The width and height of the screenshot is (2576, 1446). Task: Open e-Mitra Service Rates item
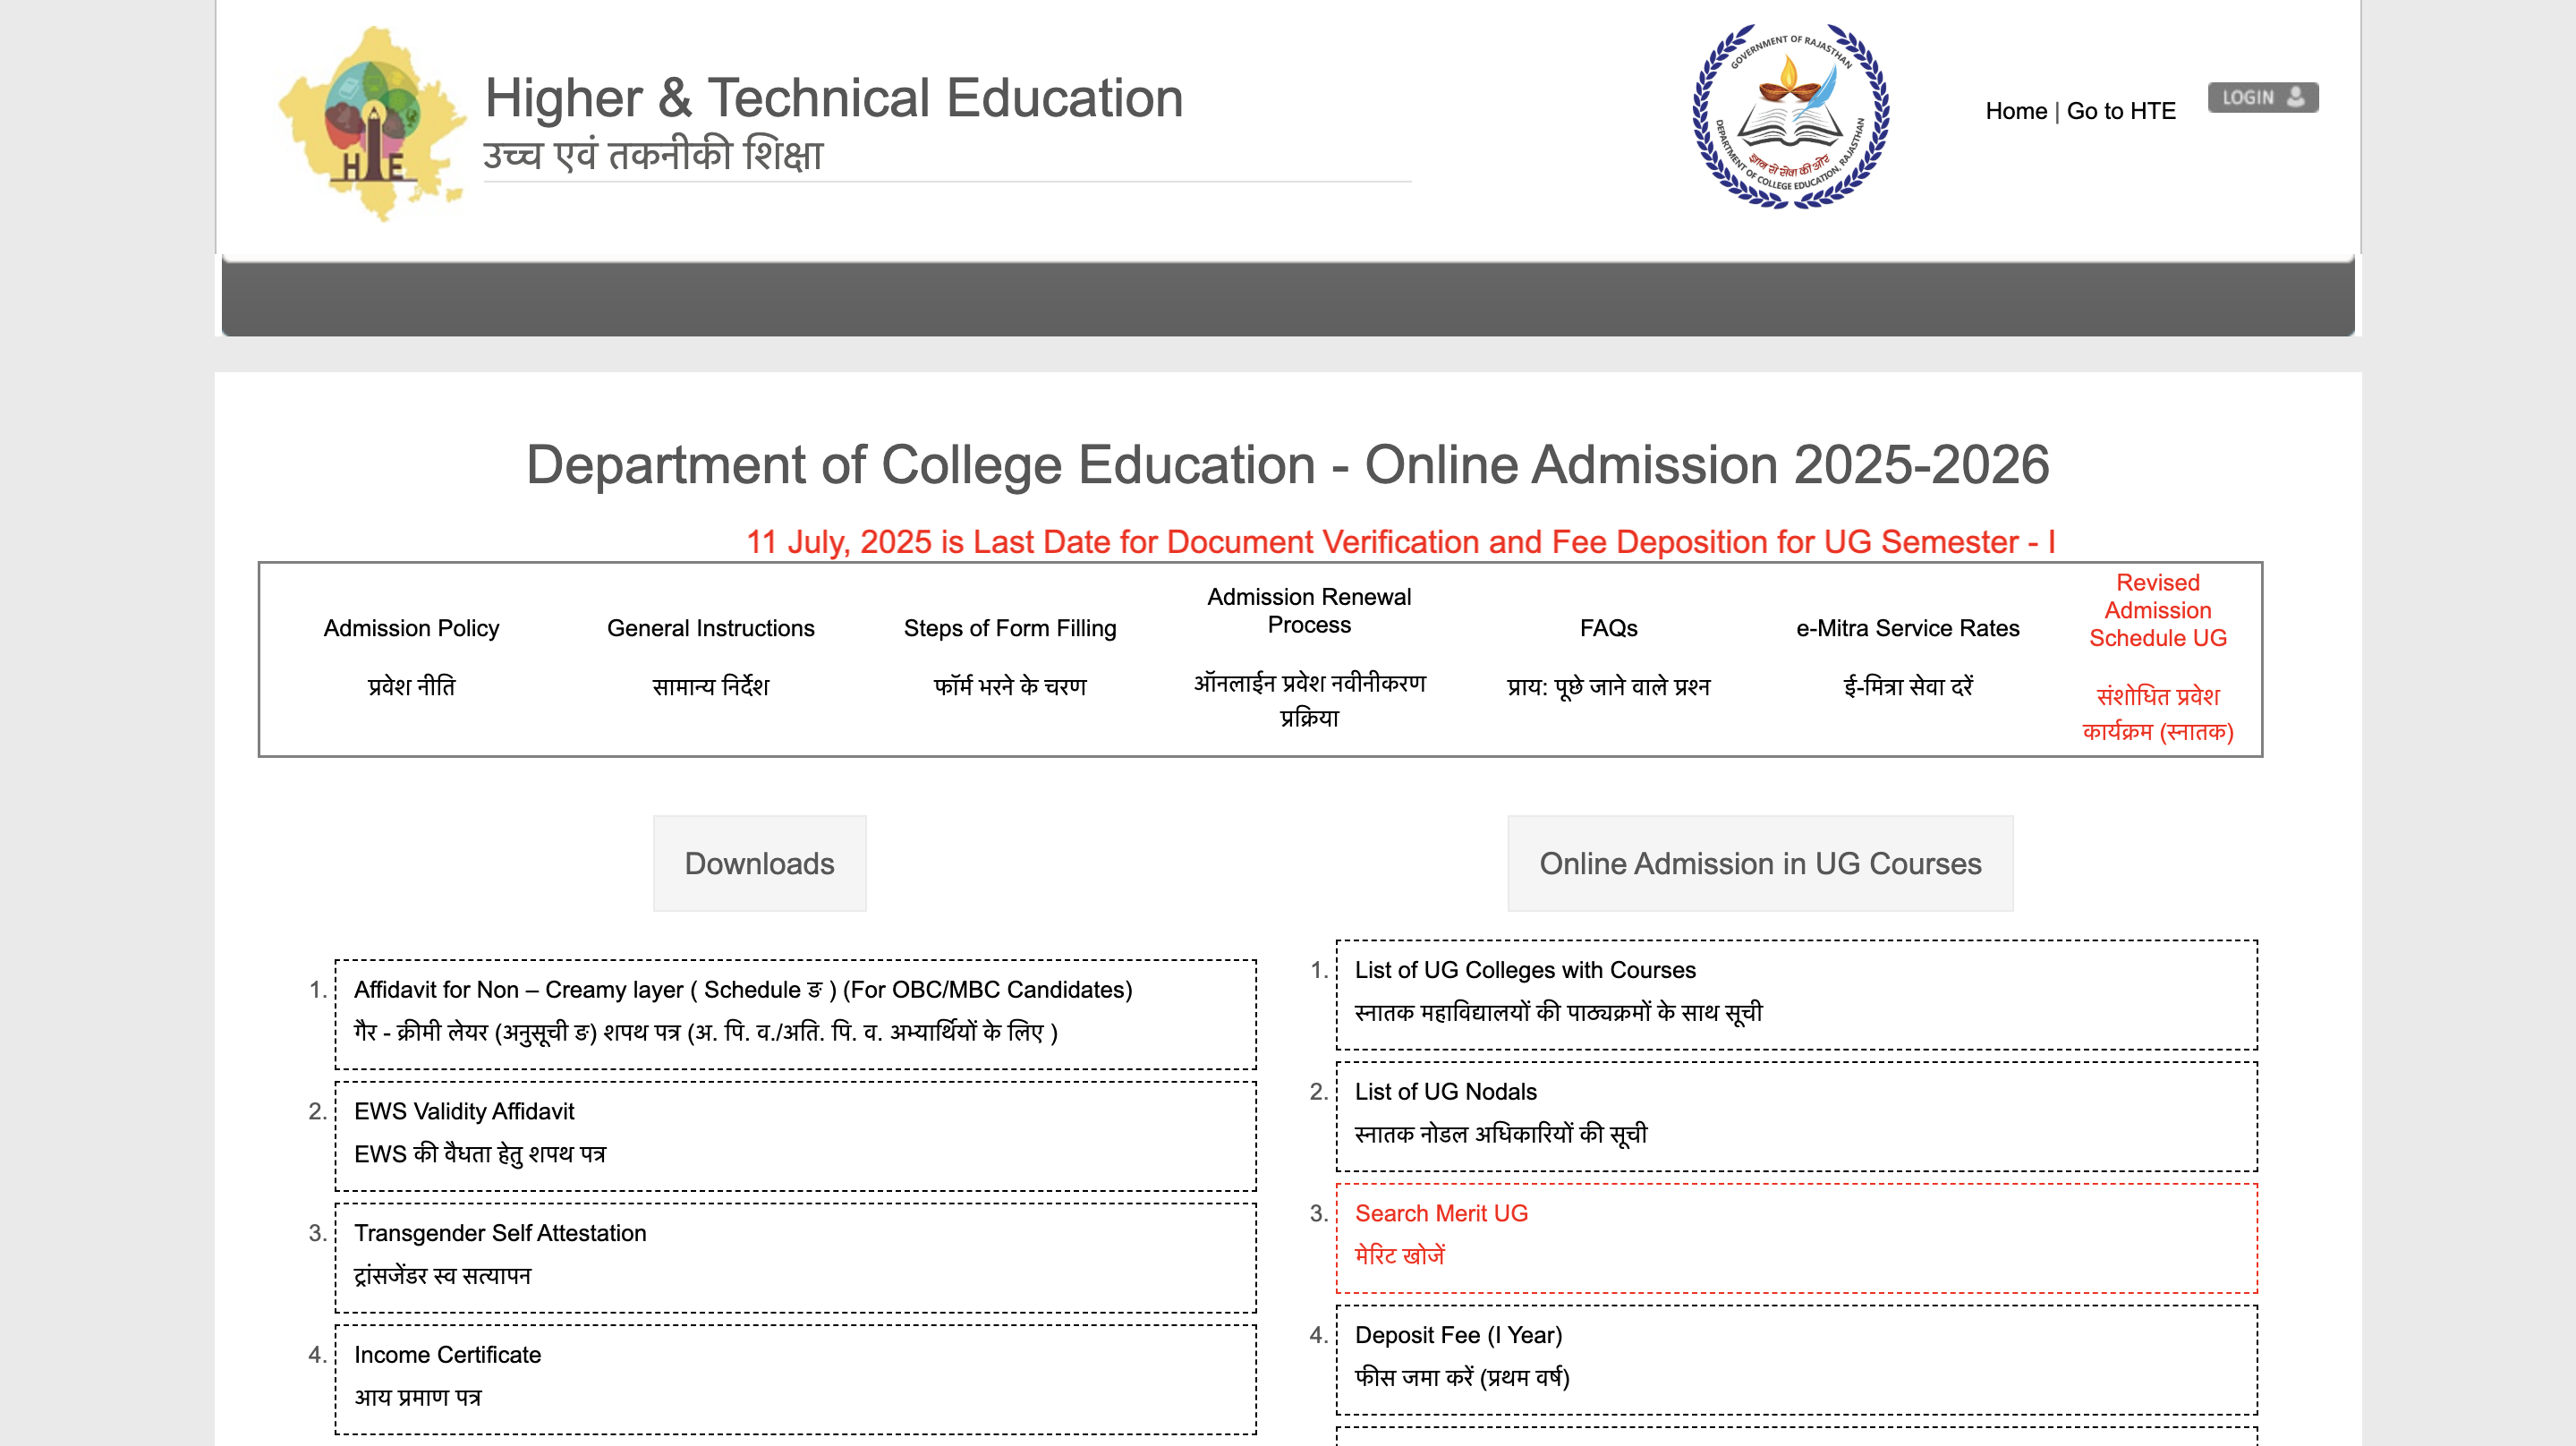click(x=1908, y=628)
